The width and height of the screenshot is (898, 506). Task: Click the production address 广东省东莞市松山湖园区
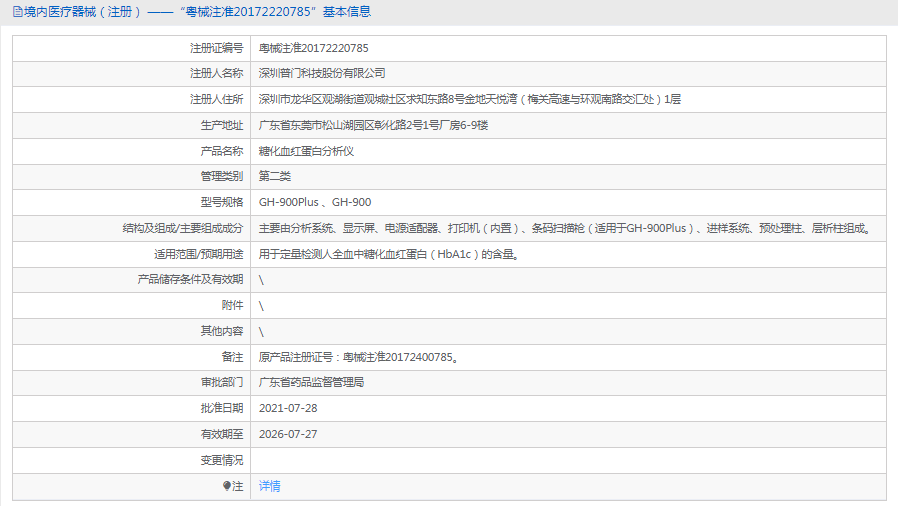(373, 125)
